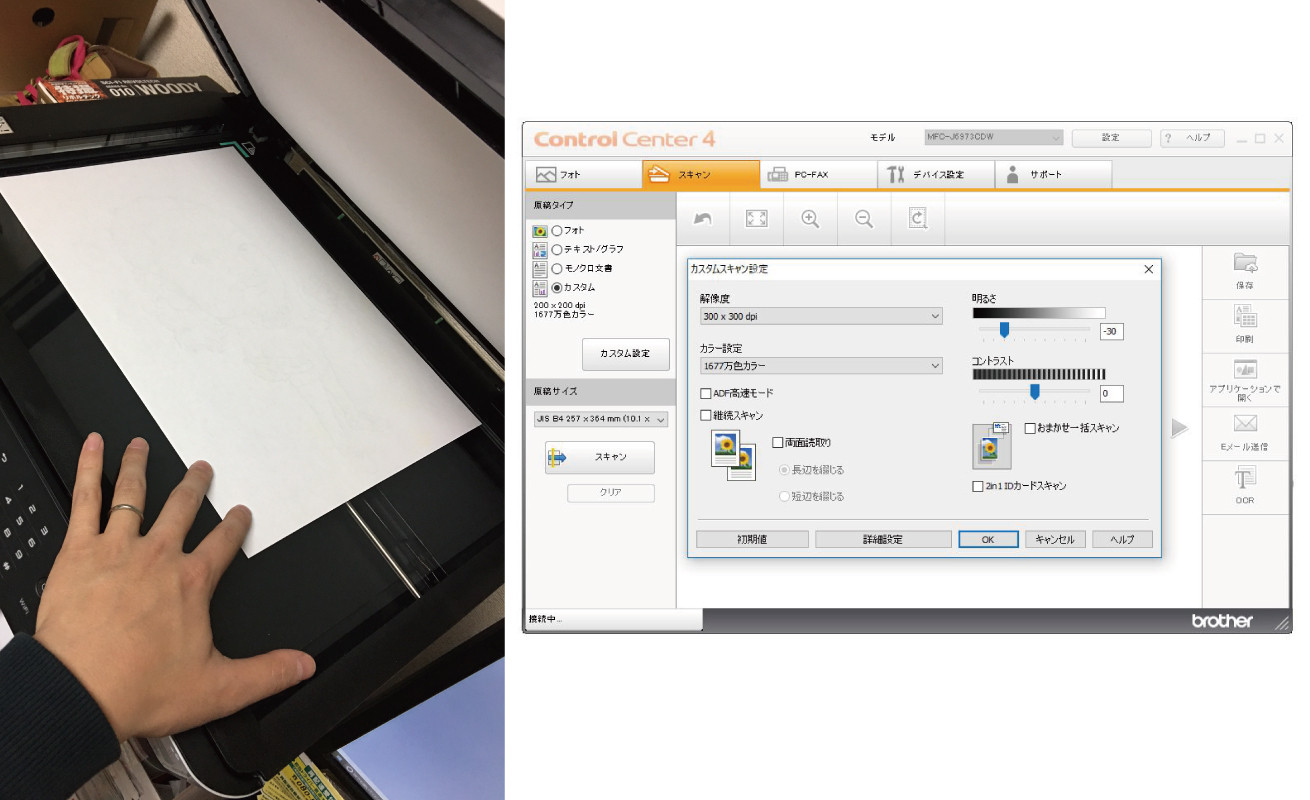
Task: Click the rotate/crop icon in the toolbar
Action: click(918, 219)
